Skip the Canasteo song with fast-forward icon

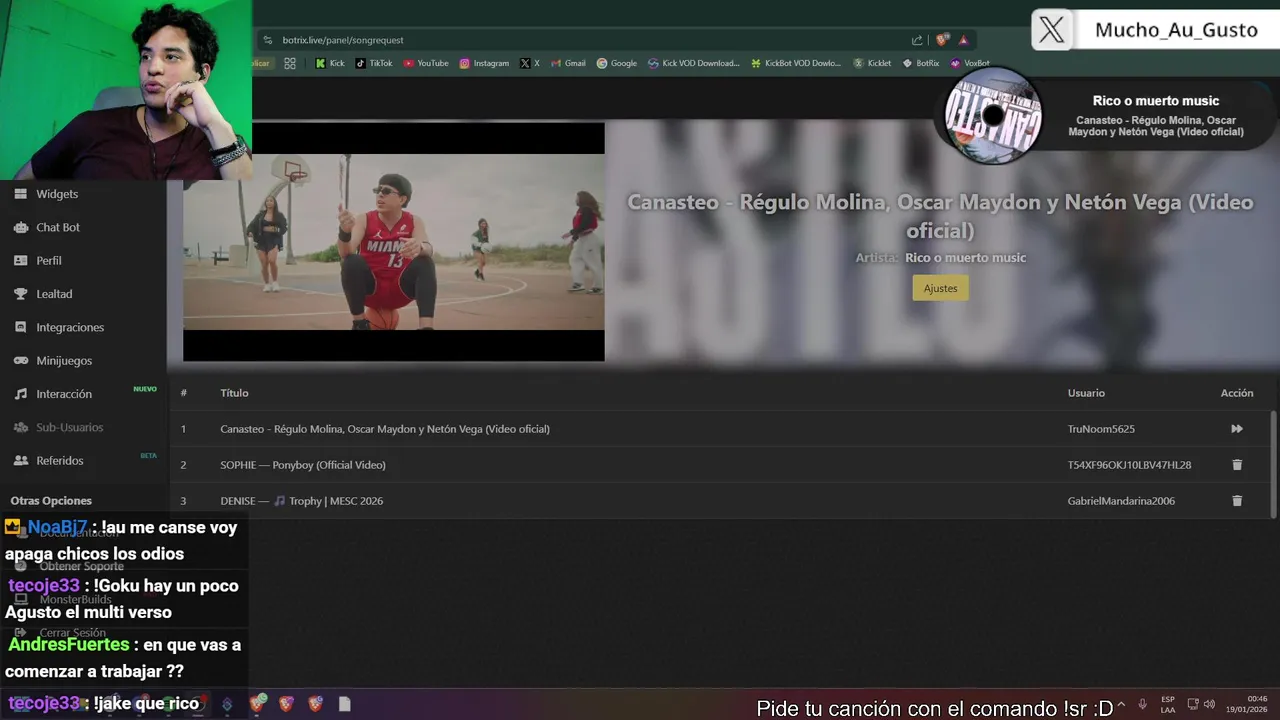coord(1237,429)
